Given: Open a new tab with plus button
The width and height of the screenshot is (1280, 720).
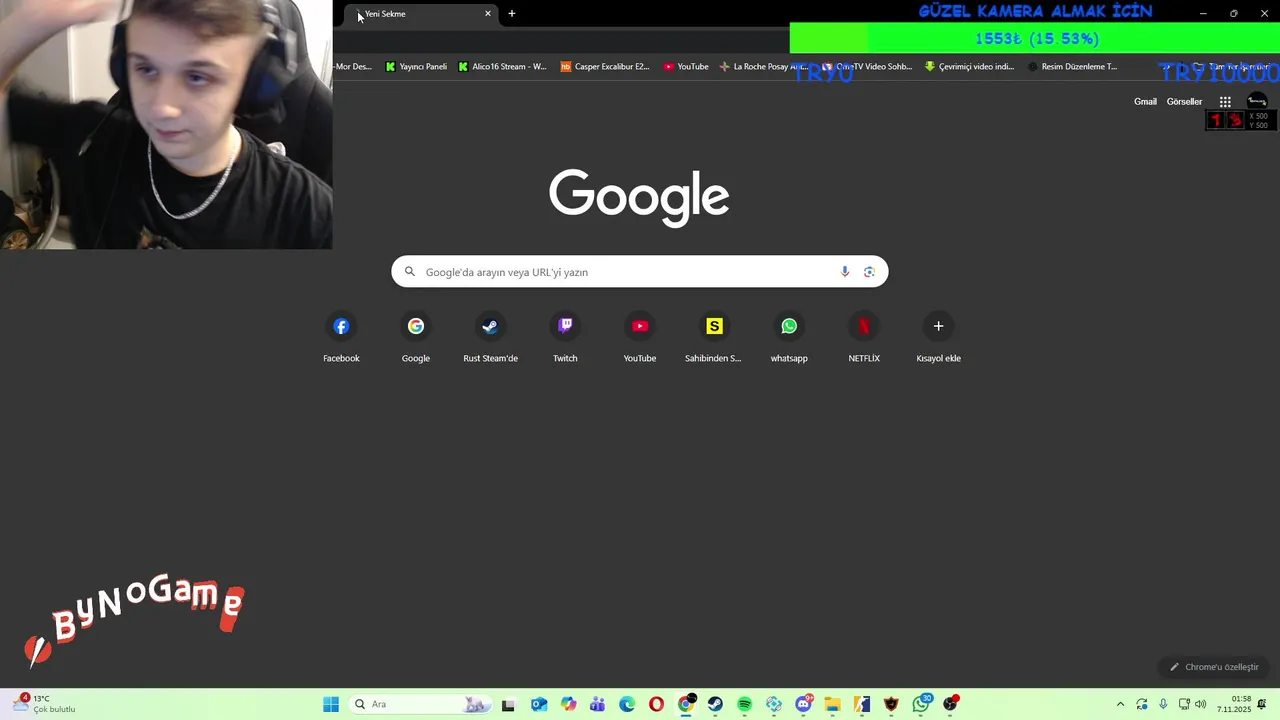Looking at the screenshot, I should tap(512, 14).
